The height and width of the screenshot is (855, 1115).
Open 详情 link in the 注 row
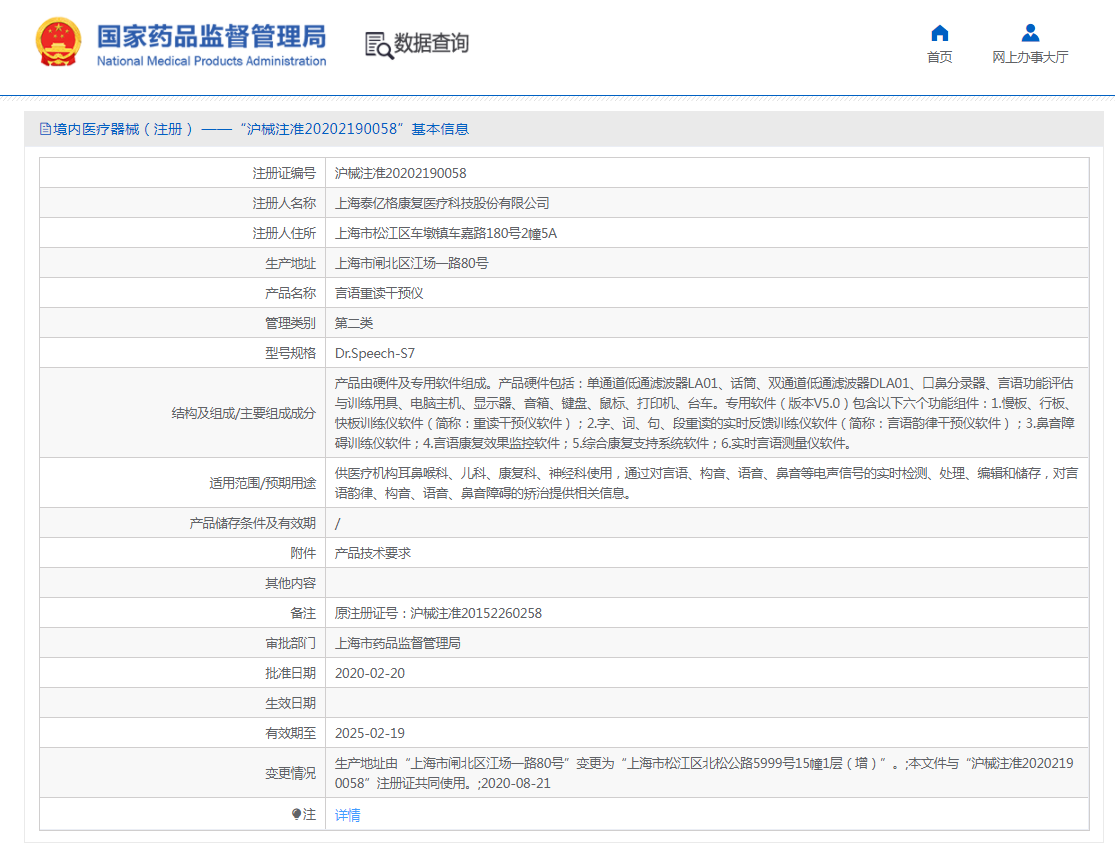[348, 815]
